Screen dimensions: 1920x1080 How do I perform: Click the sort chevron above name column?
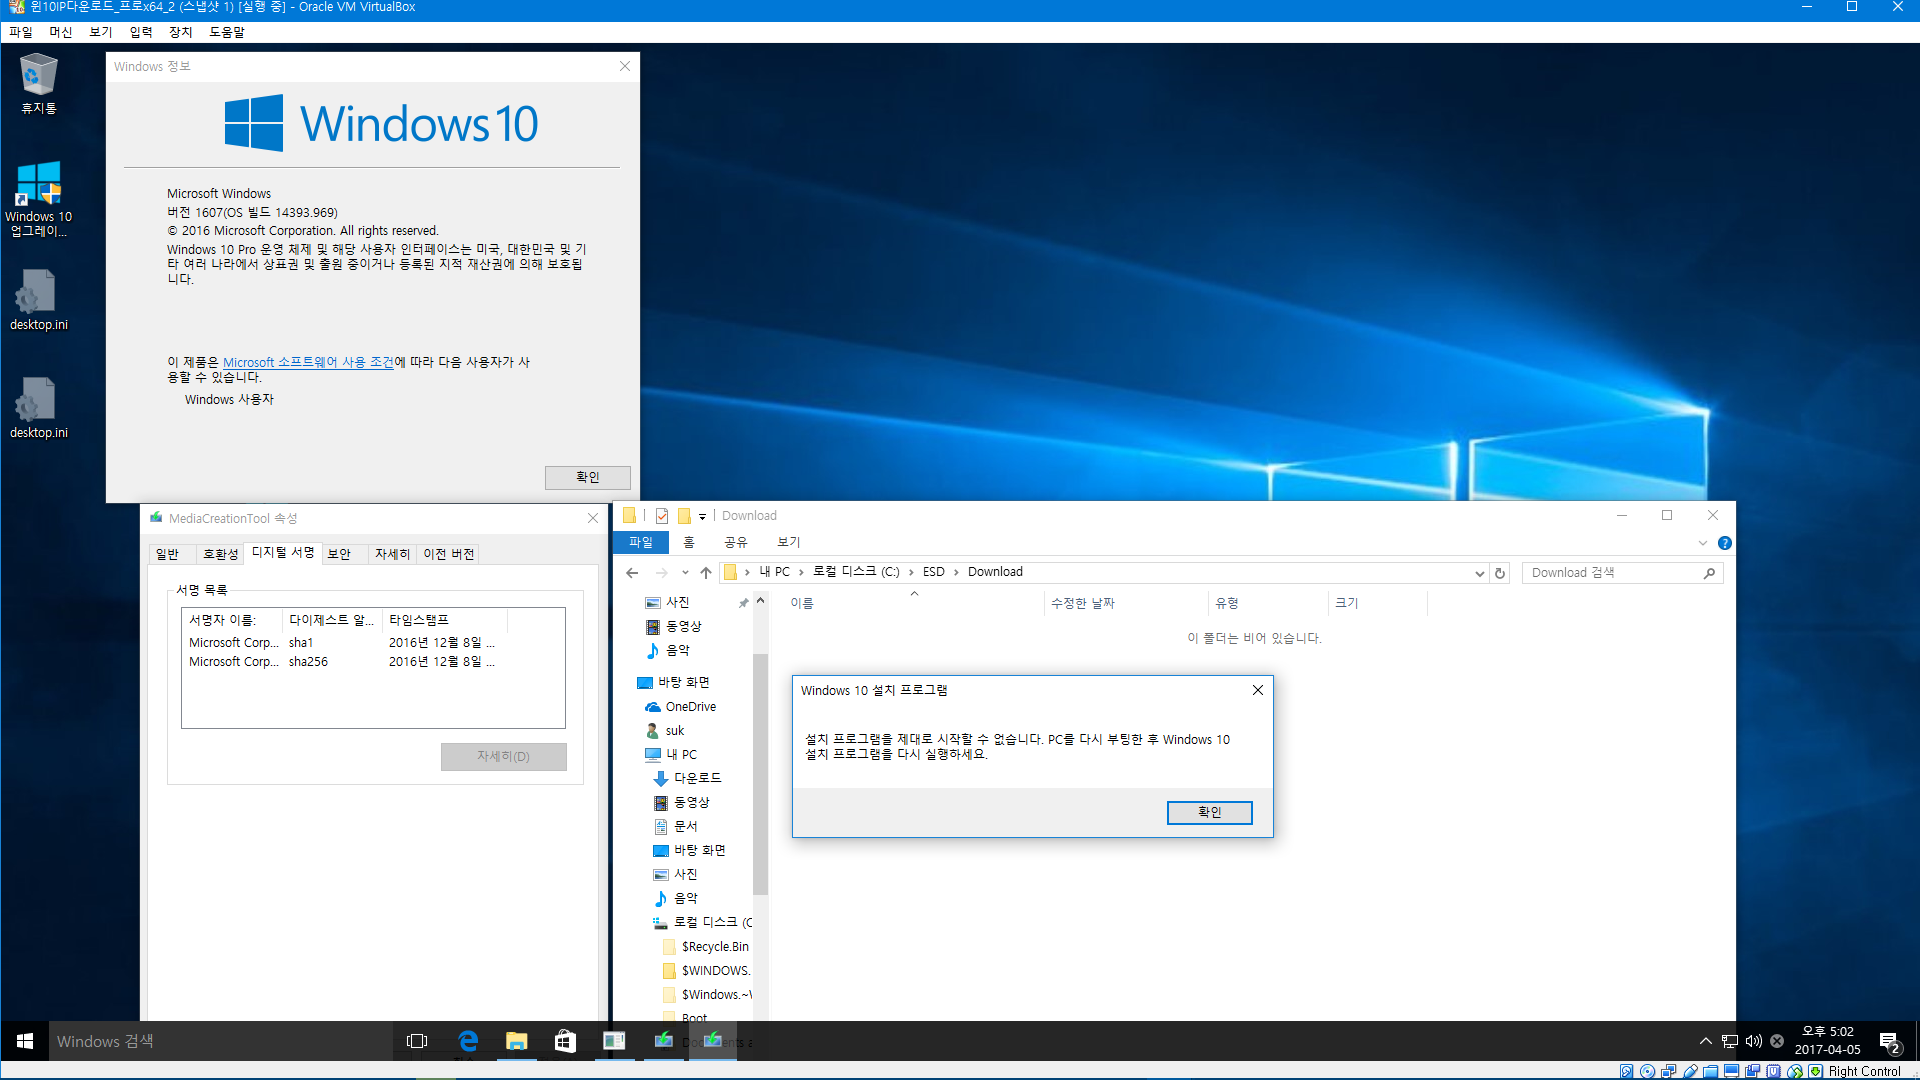(x=914, y=594)
